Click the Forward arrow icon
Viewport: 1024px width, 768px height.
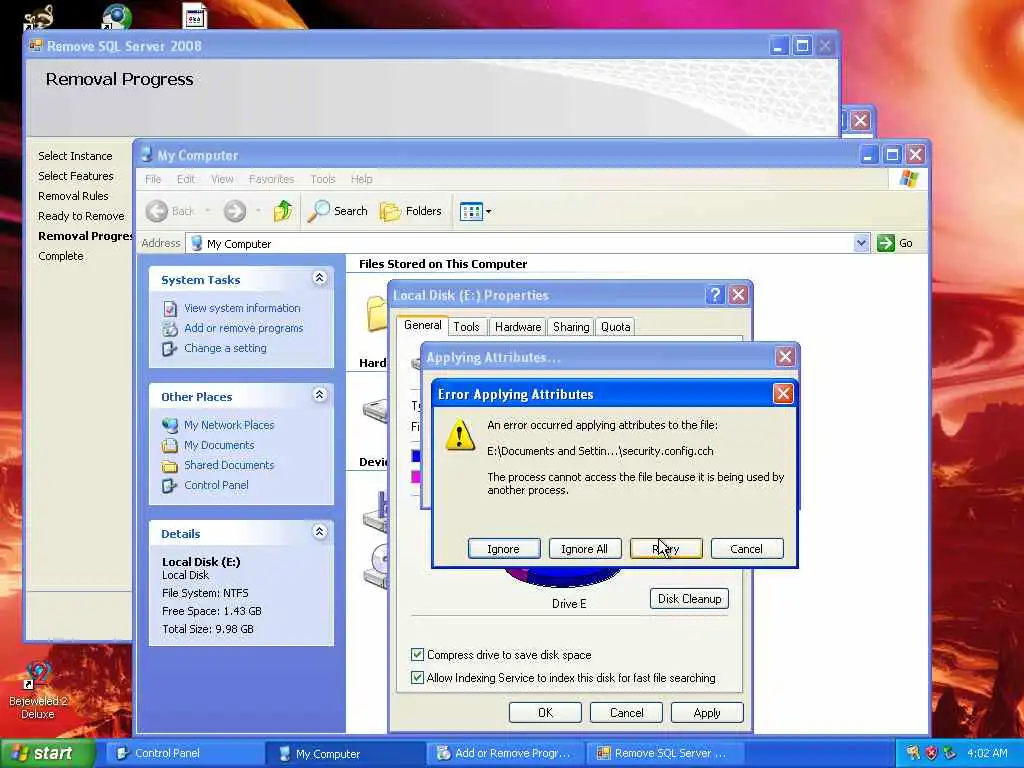(x=234, y=211)
